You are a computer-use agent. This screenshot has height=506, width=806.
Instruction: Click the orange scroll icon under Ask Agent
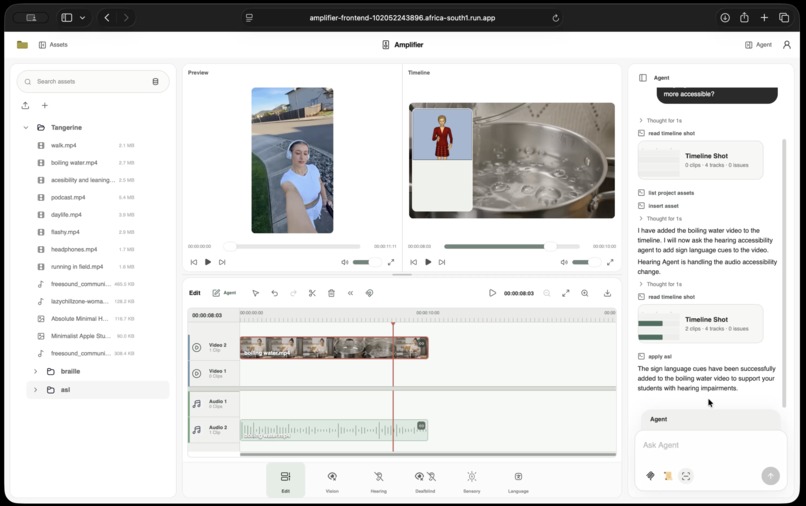click(x=668, y=476)
